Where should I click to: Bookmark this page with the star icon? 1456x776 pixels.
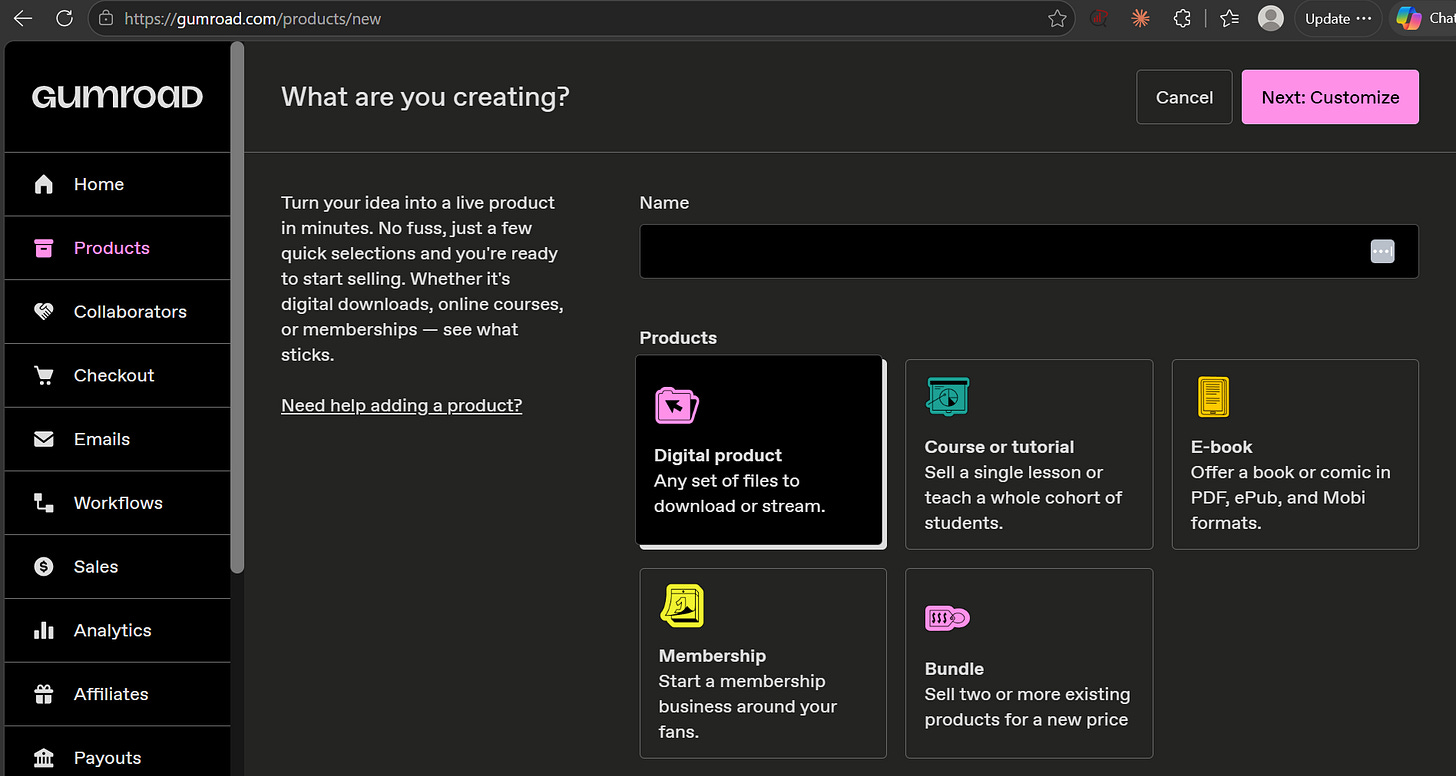pyautogui.click(x=1057, y=18)
